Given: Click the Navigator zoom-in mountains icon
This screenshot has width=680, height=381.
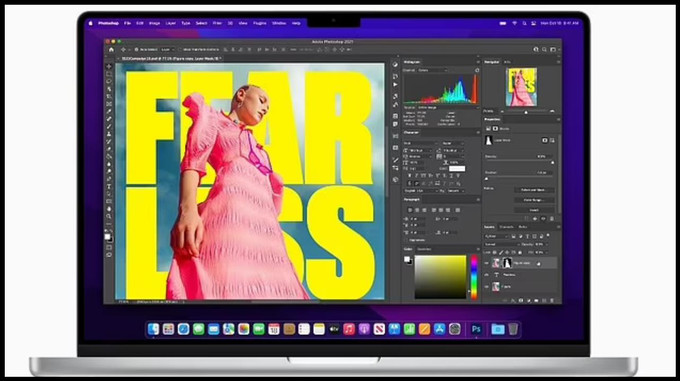Looking at the screenshot, I should [x=552, y=111].
